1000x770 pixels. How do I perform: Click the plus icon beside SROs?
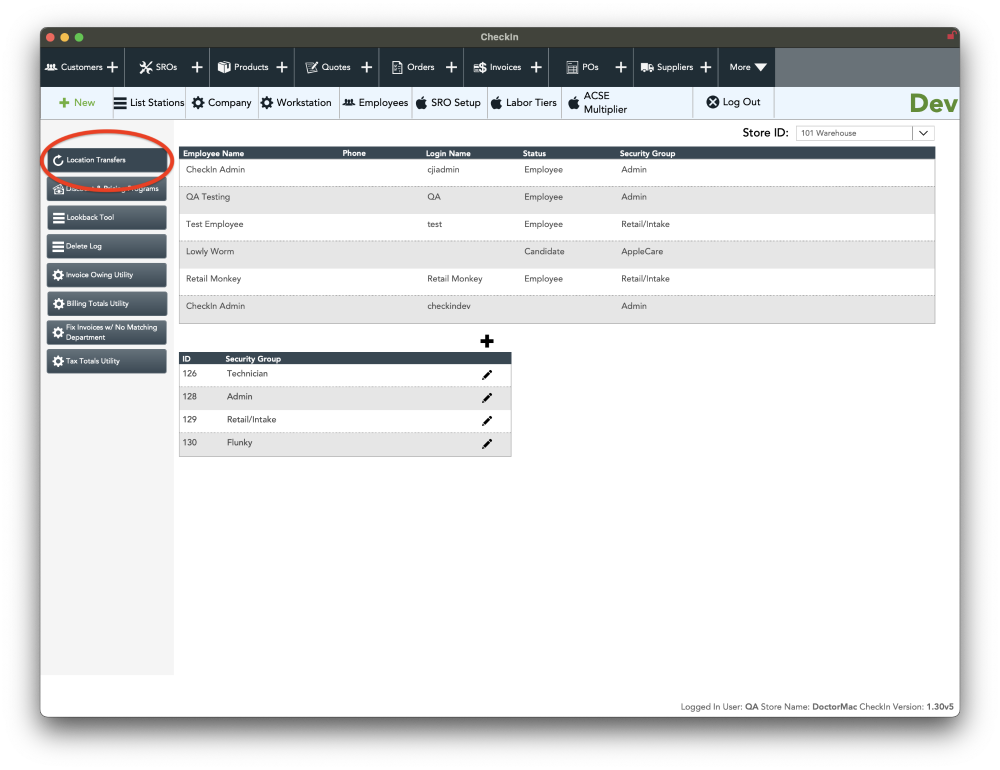point(197,67)
